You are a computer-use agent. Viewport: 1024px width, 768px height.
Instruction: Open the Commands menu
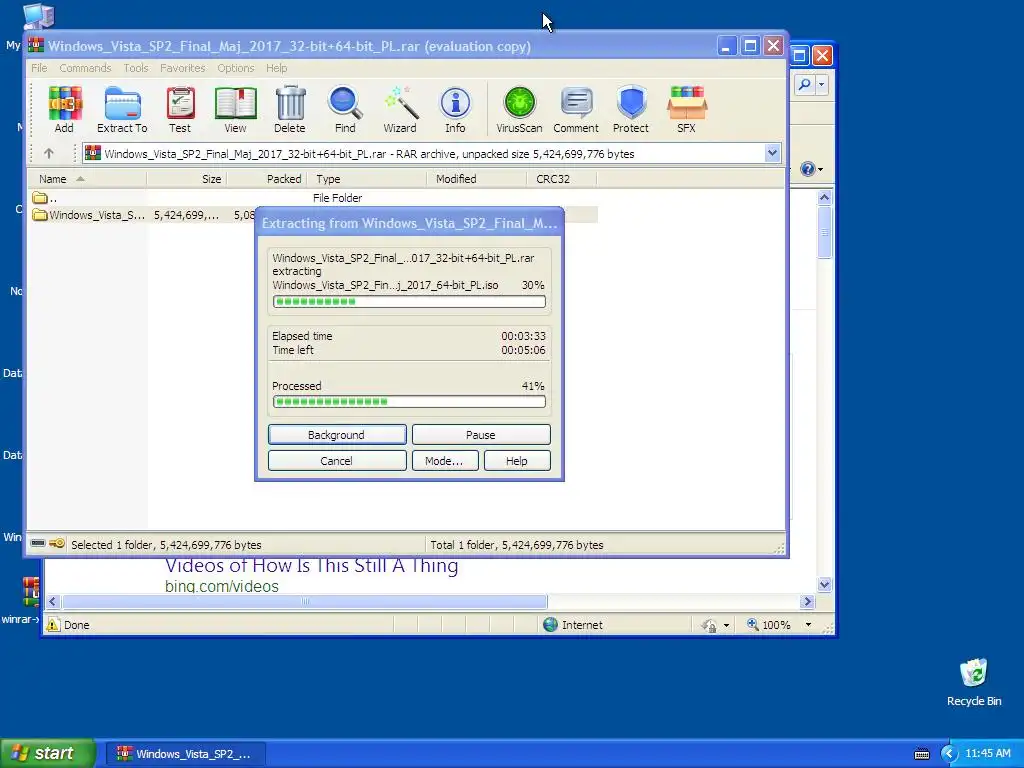point(85,68)
